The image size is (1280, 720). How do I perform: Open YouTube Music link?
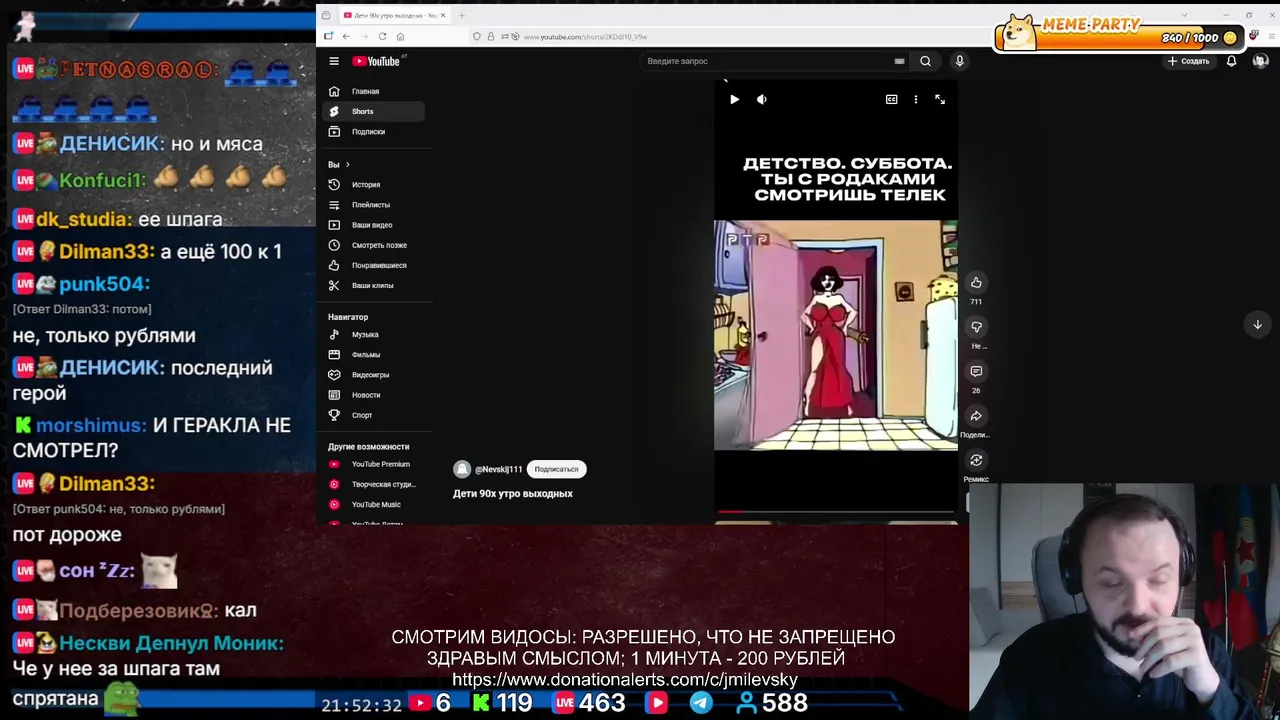[x=374, y=504]
